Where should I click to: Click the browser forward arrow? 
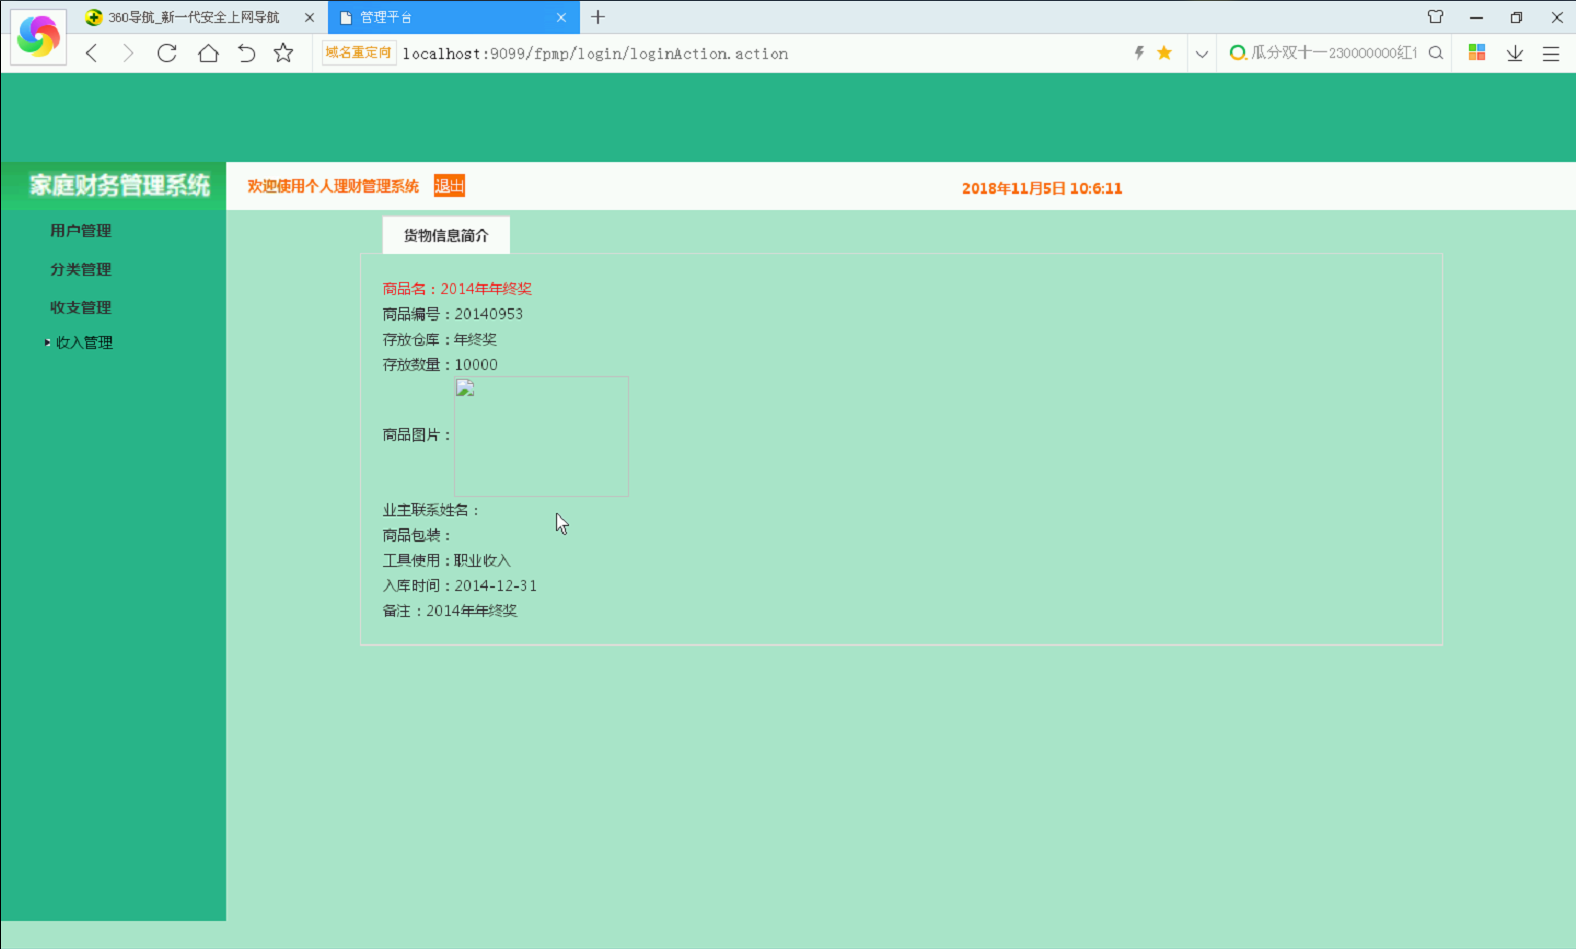[128, 53]
